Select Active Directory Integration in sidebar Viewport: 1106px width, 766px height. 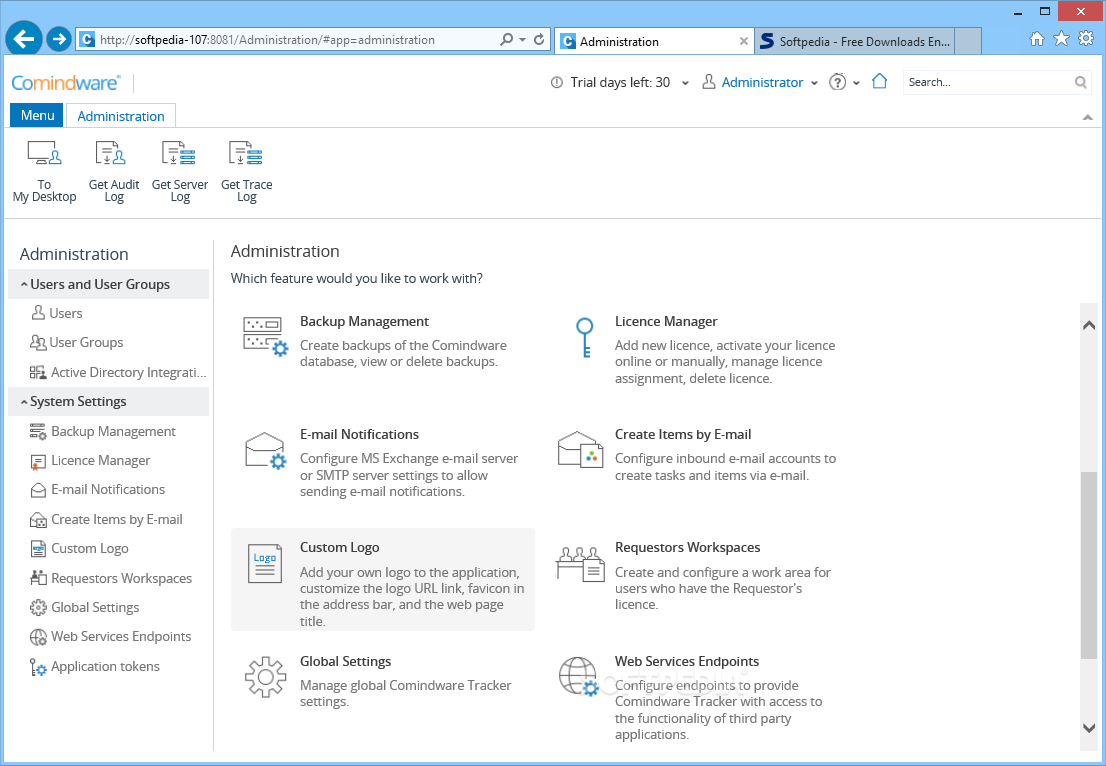(128, 372)
